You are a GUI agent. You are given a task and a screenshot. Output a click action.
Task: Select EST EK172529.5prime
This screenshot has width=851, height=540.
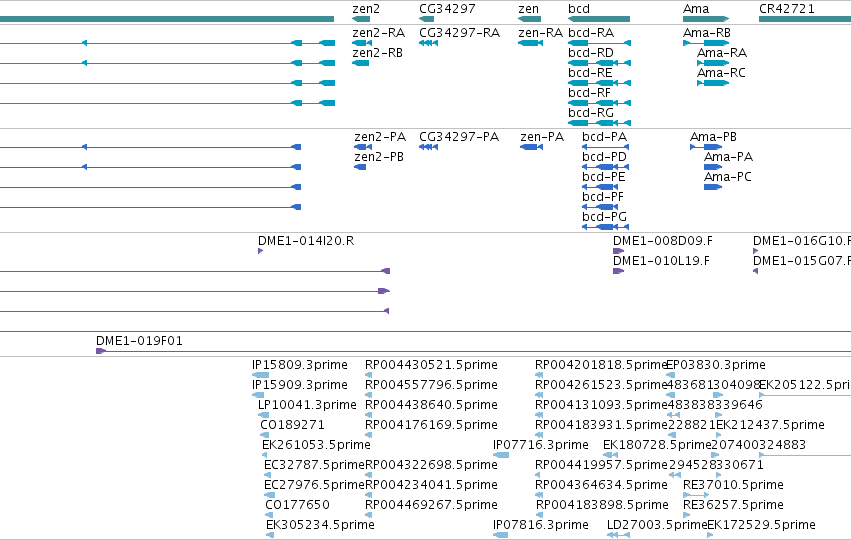tap(710, 535)
